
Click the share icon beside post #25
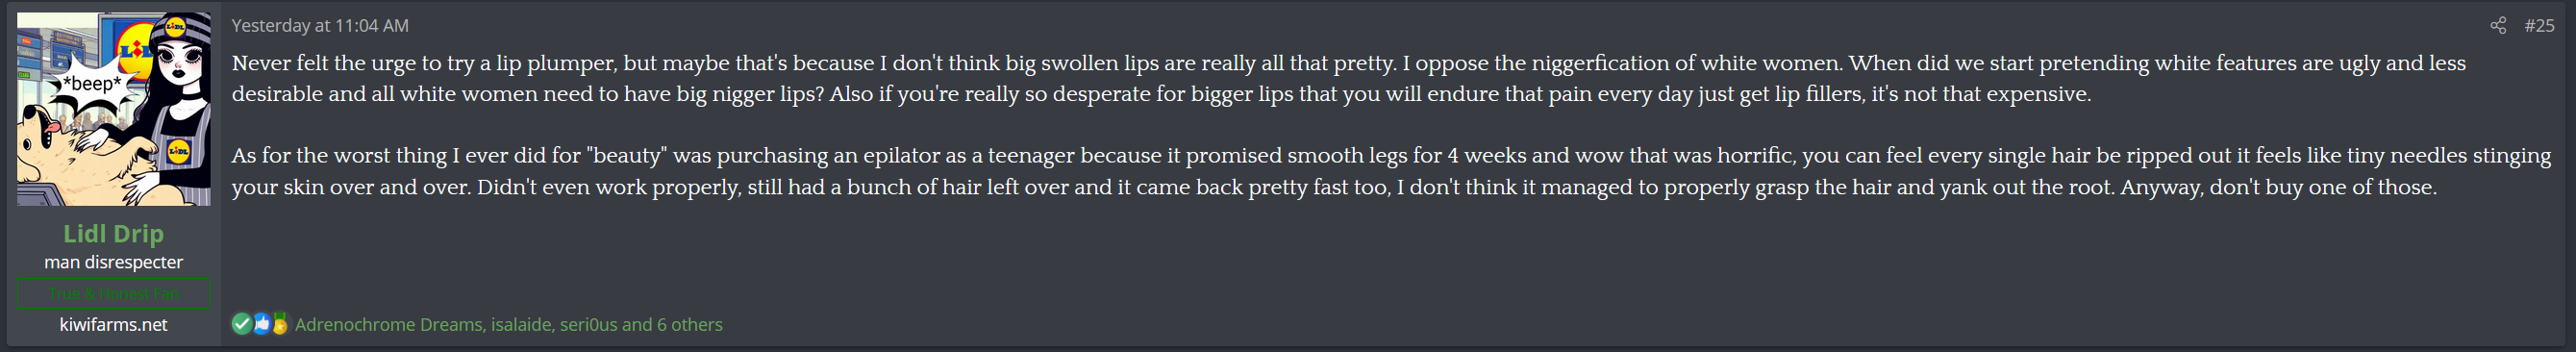tap(2497, 26)
